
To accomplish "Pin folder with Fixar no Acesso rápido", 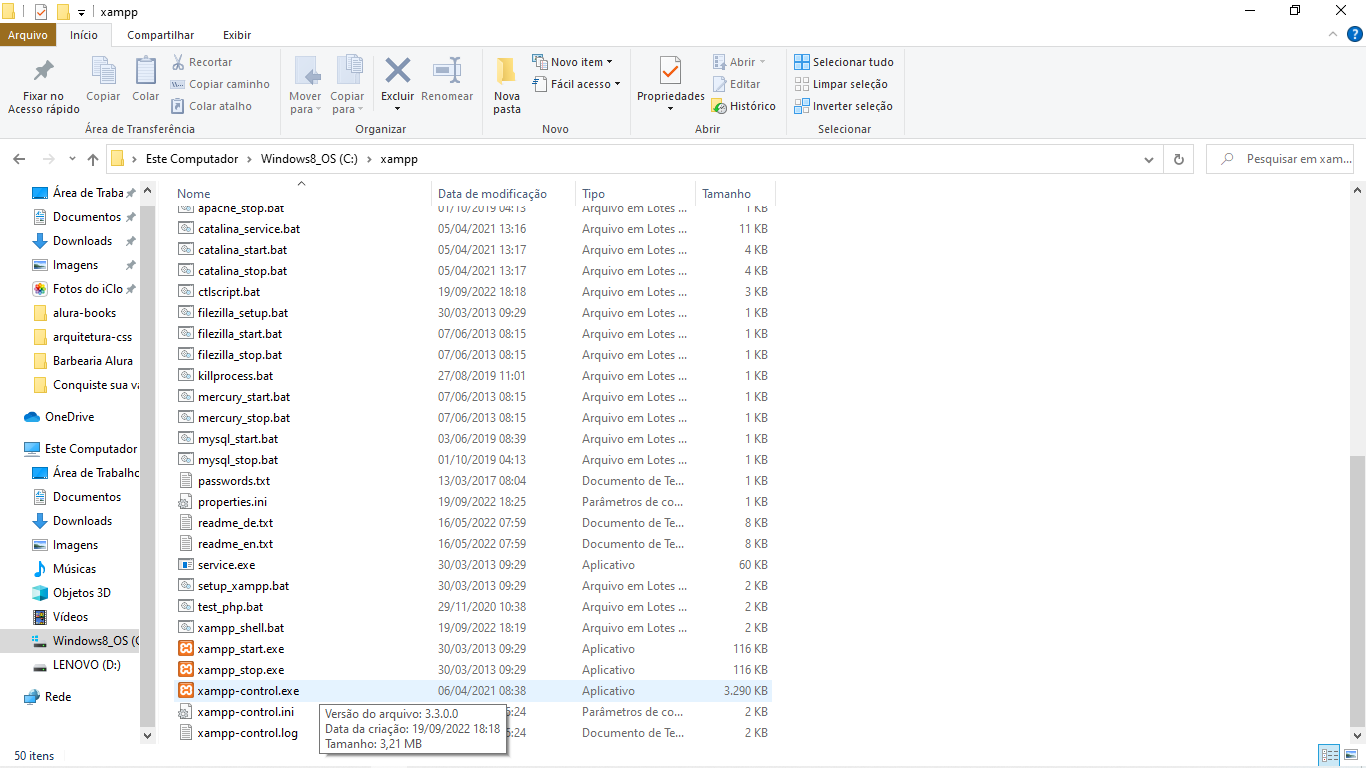I will click(x=44, y=85).
